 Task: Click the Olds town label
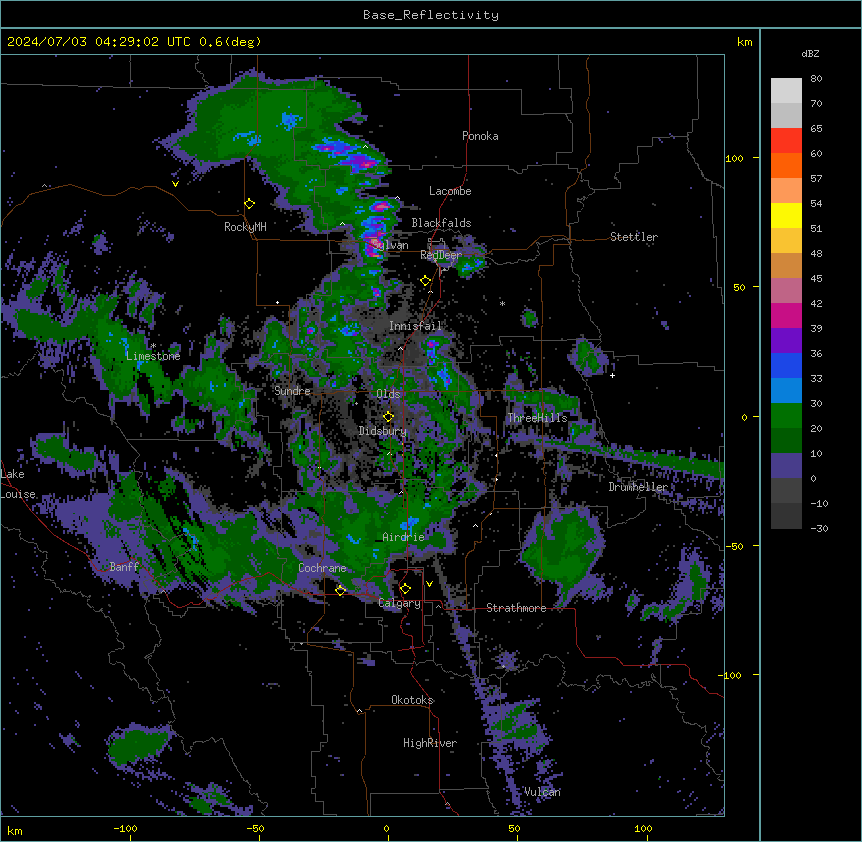click(x=388, y=394)
